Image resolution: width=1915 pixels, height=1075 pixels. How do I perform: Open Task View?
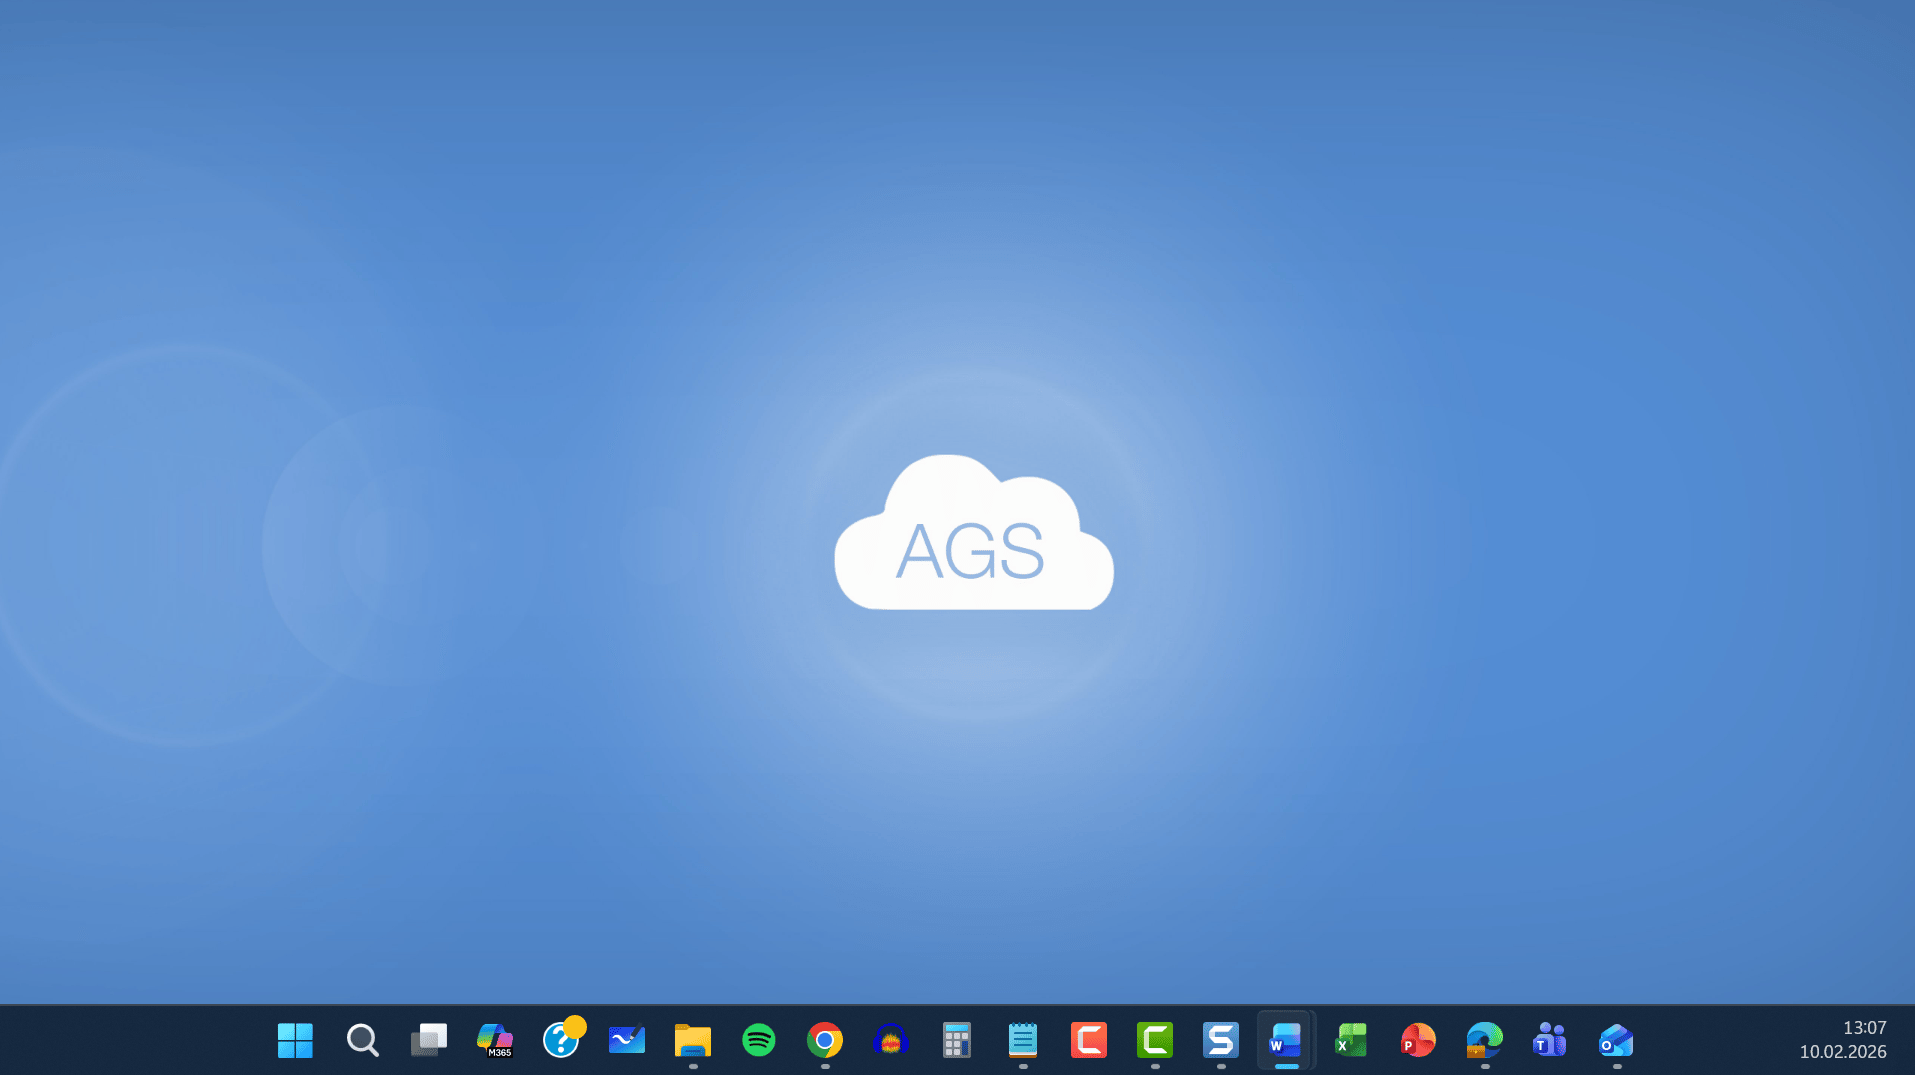428,1040
